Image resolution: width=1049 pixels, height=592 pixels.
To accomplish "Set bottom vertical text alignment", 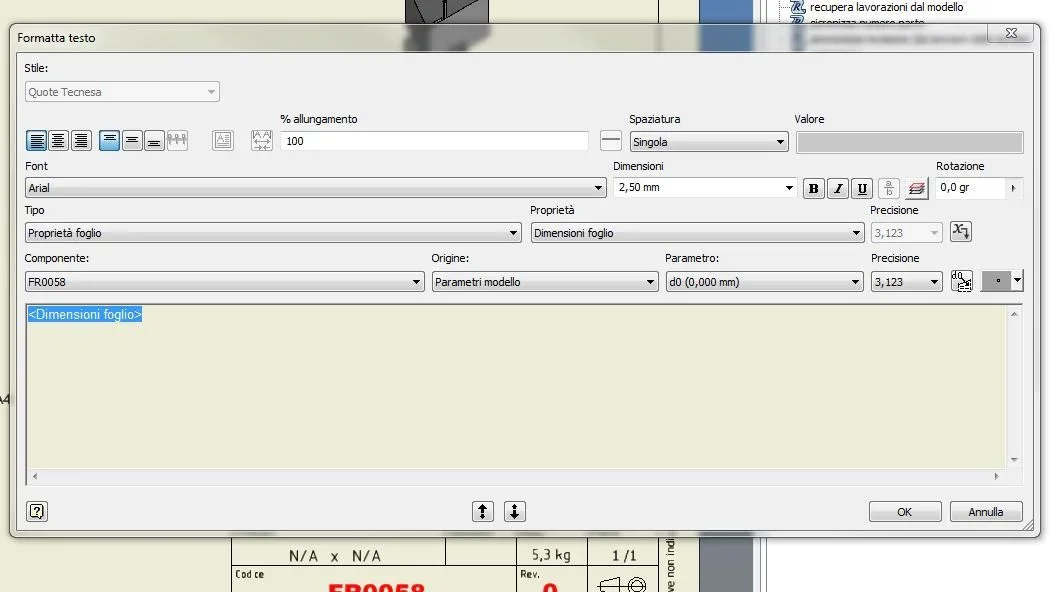I will click(x=154, y=140).
